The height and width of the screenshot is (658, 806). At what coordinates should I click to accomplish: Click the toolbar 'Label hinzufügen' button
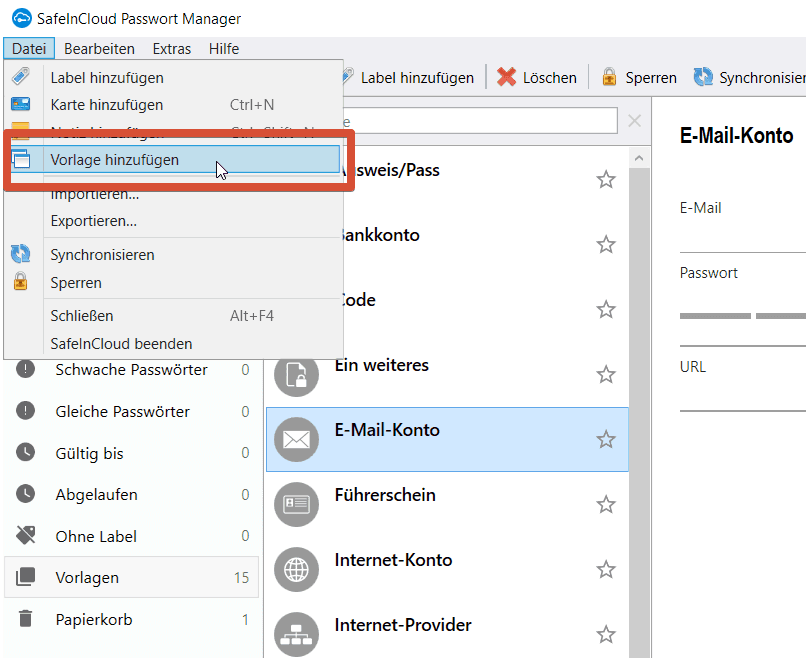(410, 78)
